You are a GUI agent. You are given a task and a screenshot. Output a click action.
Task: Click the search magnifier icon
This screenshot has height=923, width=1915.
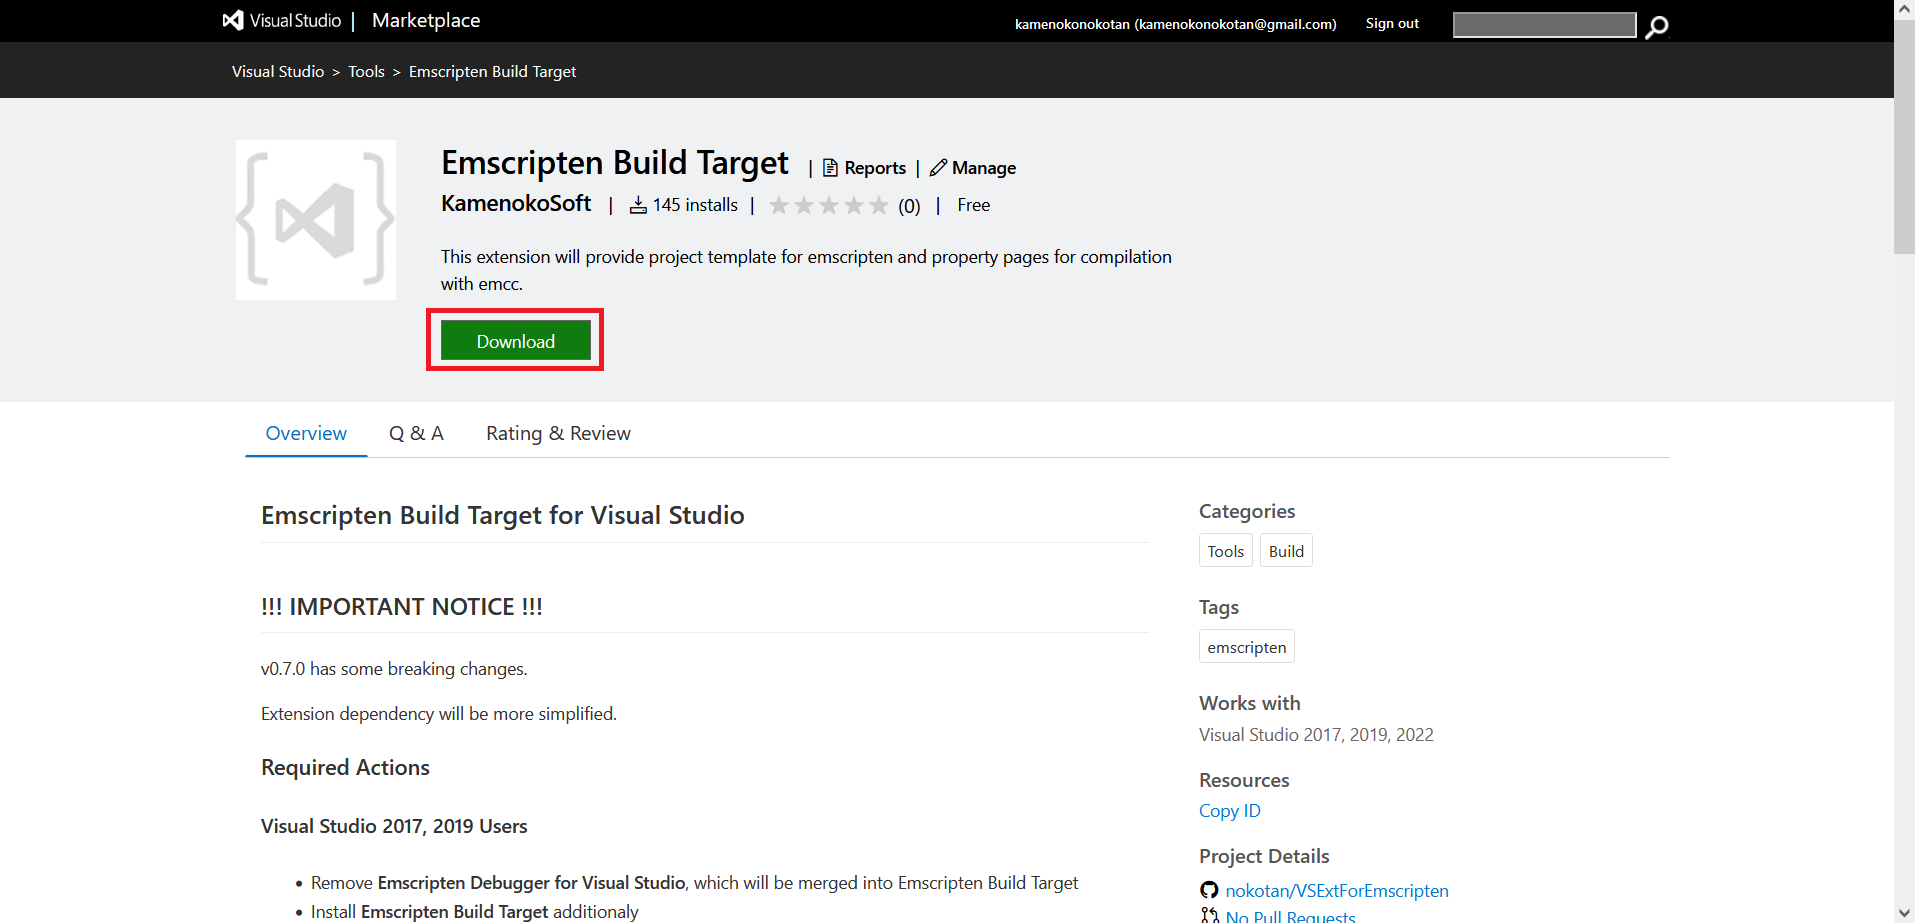click(x=1657, y=27)
